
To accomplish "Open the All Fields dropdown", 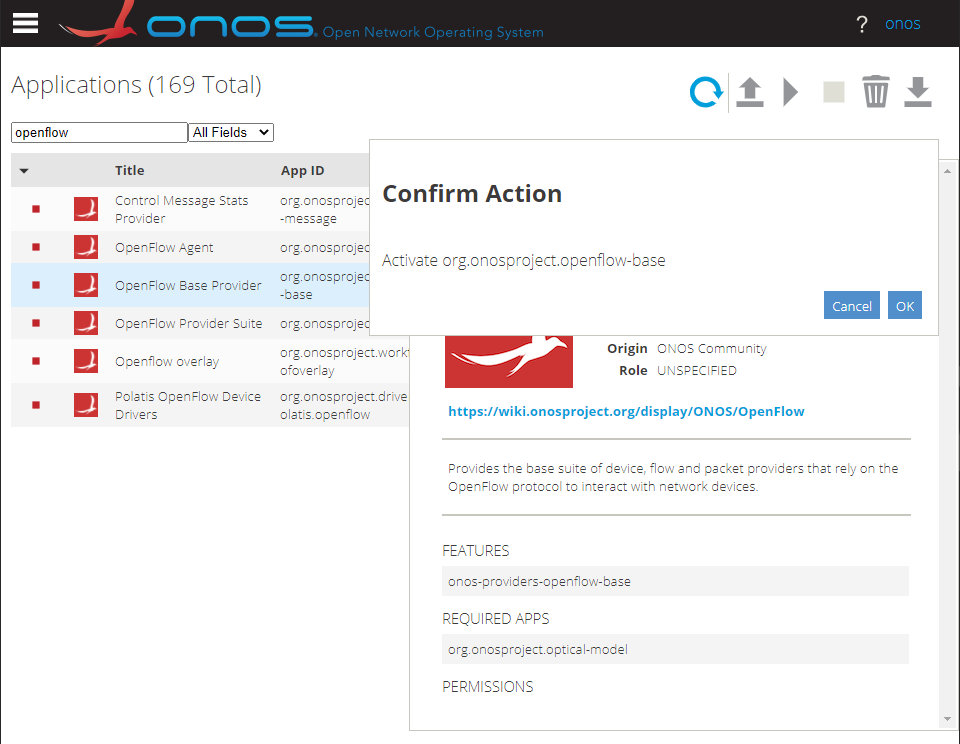I will pos(231,132).
